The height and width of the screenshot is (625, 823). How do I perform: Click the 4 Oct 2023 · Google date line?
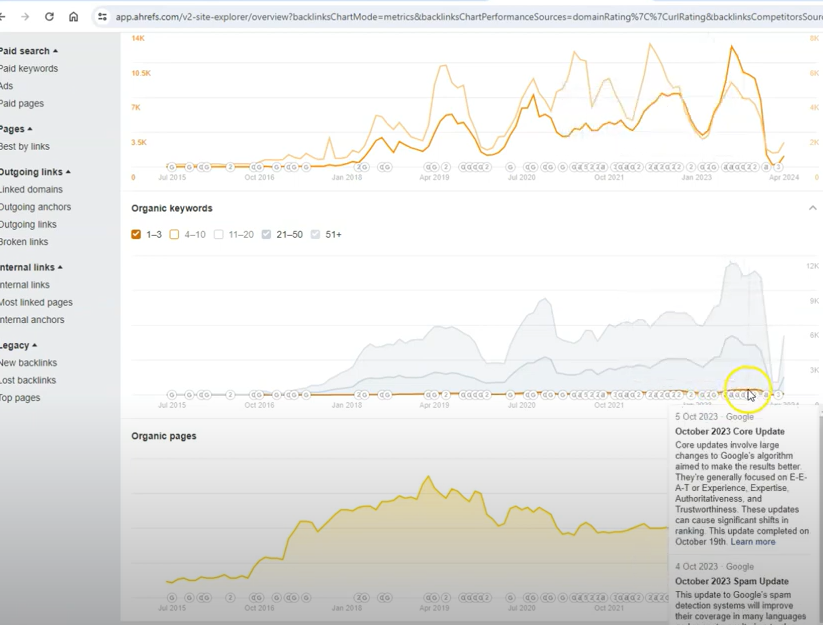714,567
